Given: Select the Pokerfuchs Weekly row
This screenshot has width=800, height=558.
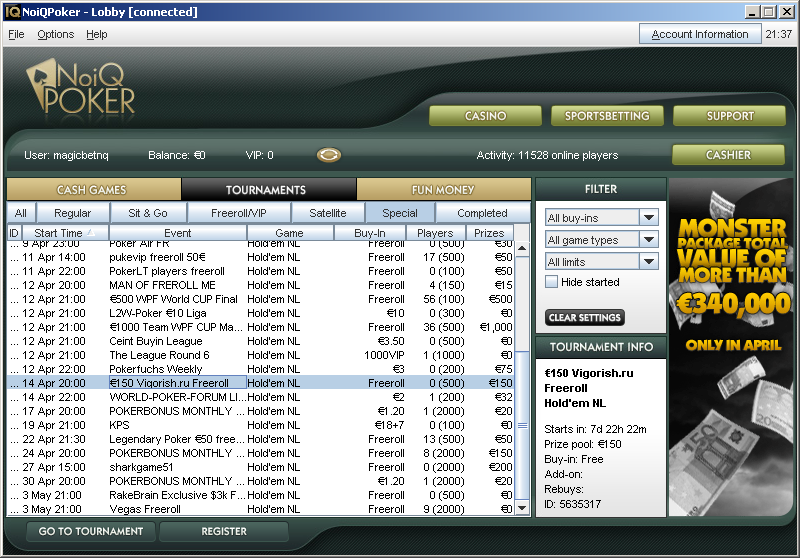Looking at the screenshot, I should click(261, 369).
